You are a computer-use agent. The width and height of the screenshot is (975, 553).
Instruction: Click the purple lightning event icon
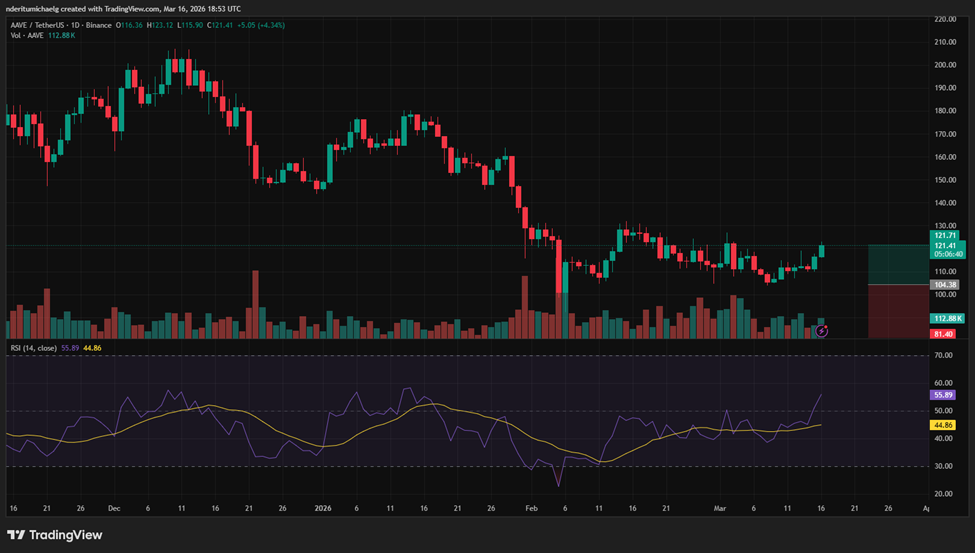coord(821,330)
